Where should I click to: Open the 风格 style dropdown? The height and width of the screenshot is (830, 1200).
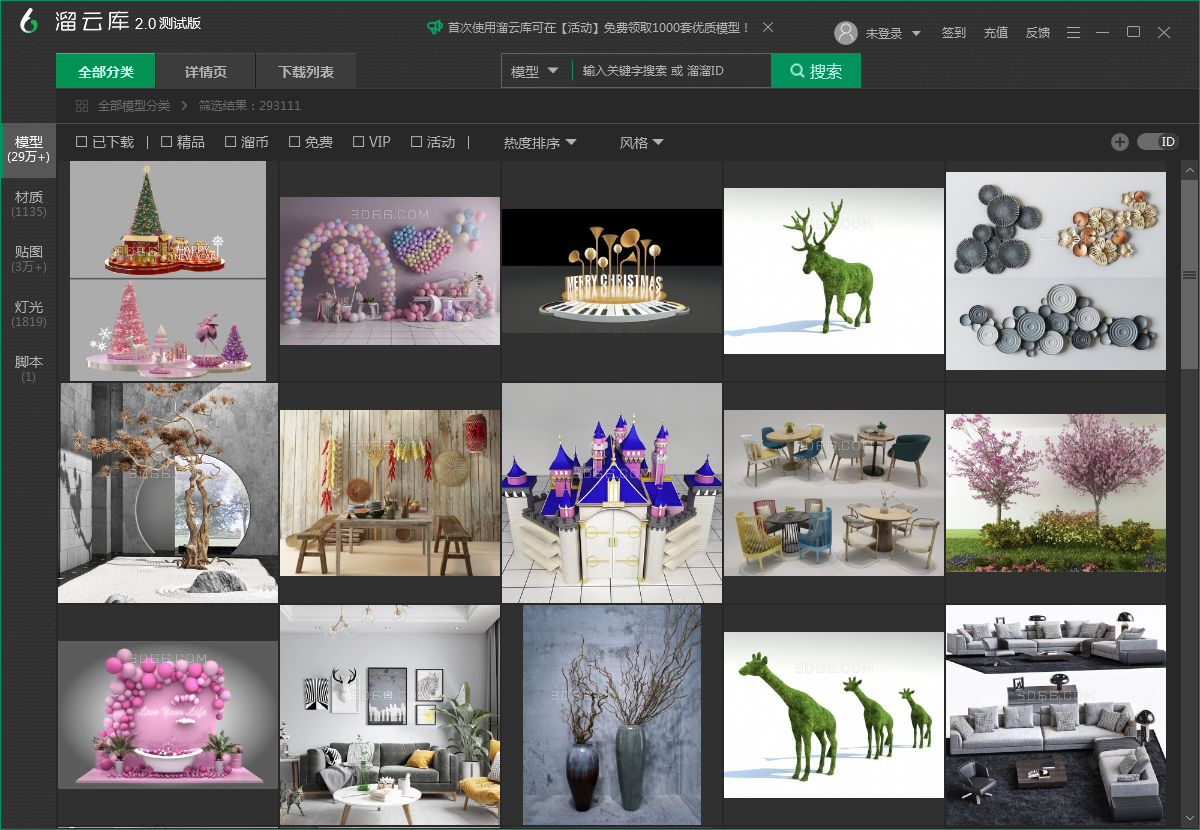point(642,143)
